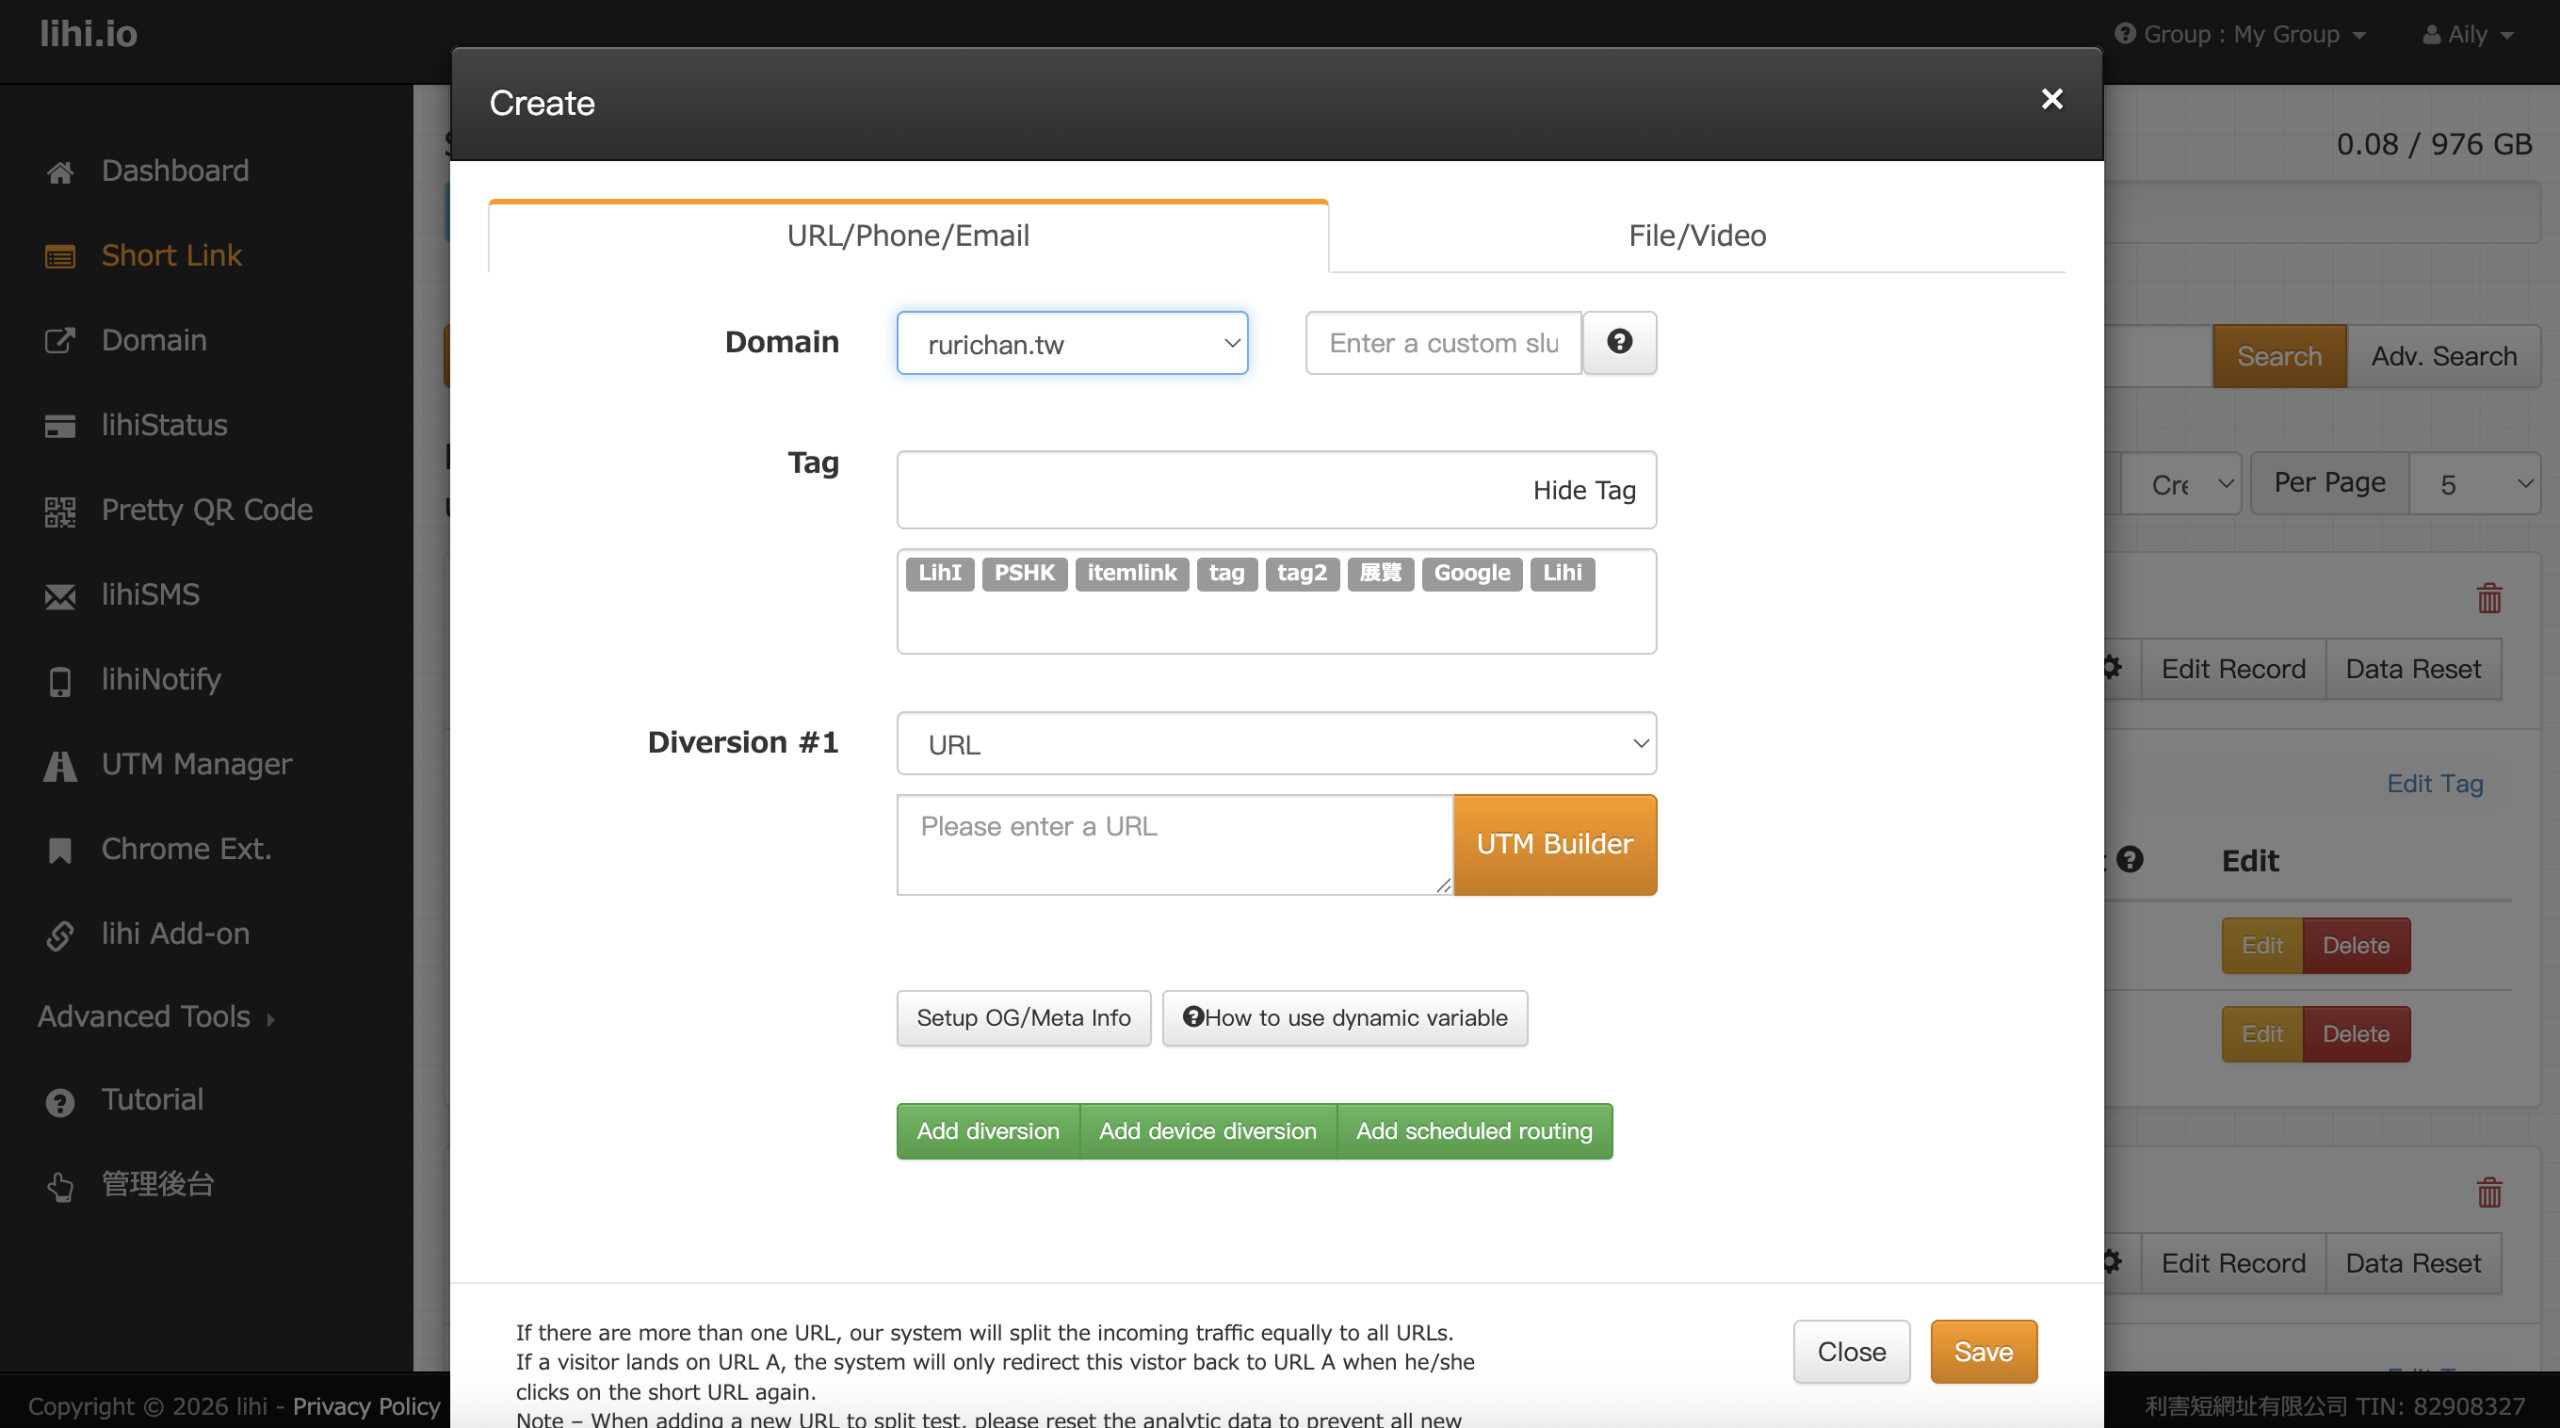Click the custom slug help question icon
Viewport: 2560px width, 1428px height.
(1619, 342)
